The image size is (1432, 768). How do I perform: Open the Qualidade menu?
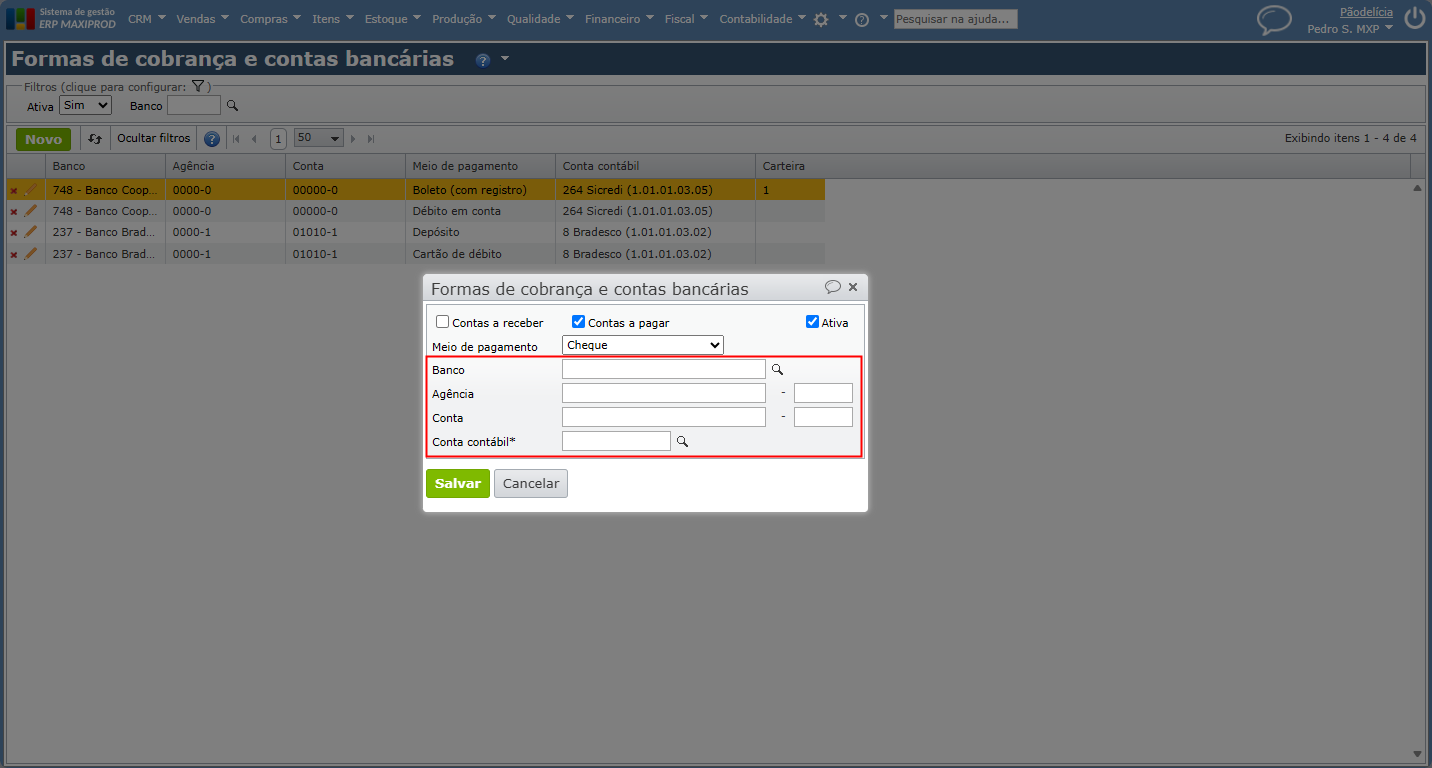(x=540, y=19)
